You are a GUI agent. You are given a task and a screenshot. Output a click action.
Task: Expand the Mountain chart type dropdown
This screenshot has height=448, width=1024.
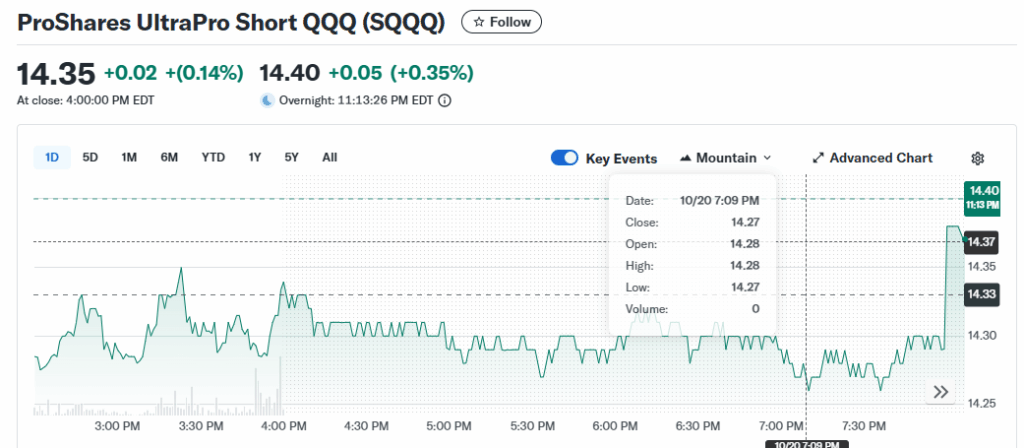click(x=767, y=158)
